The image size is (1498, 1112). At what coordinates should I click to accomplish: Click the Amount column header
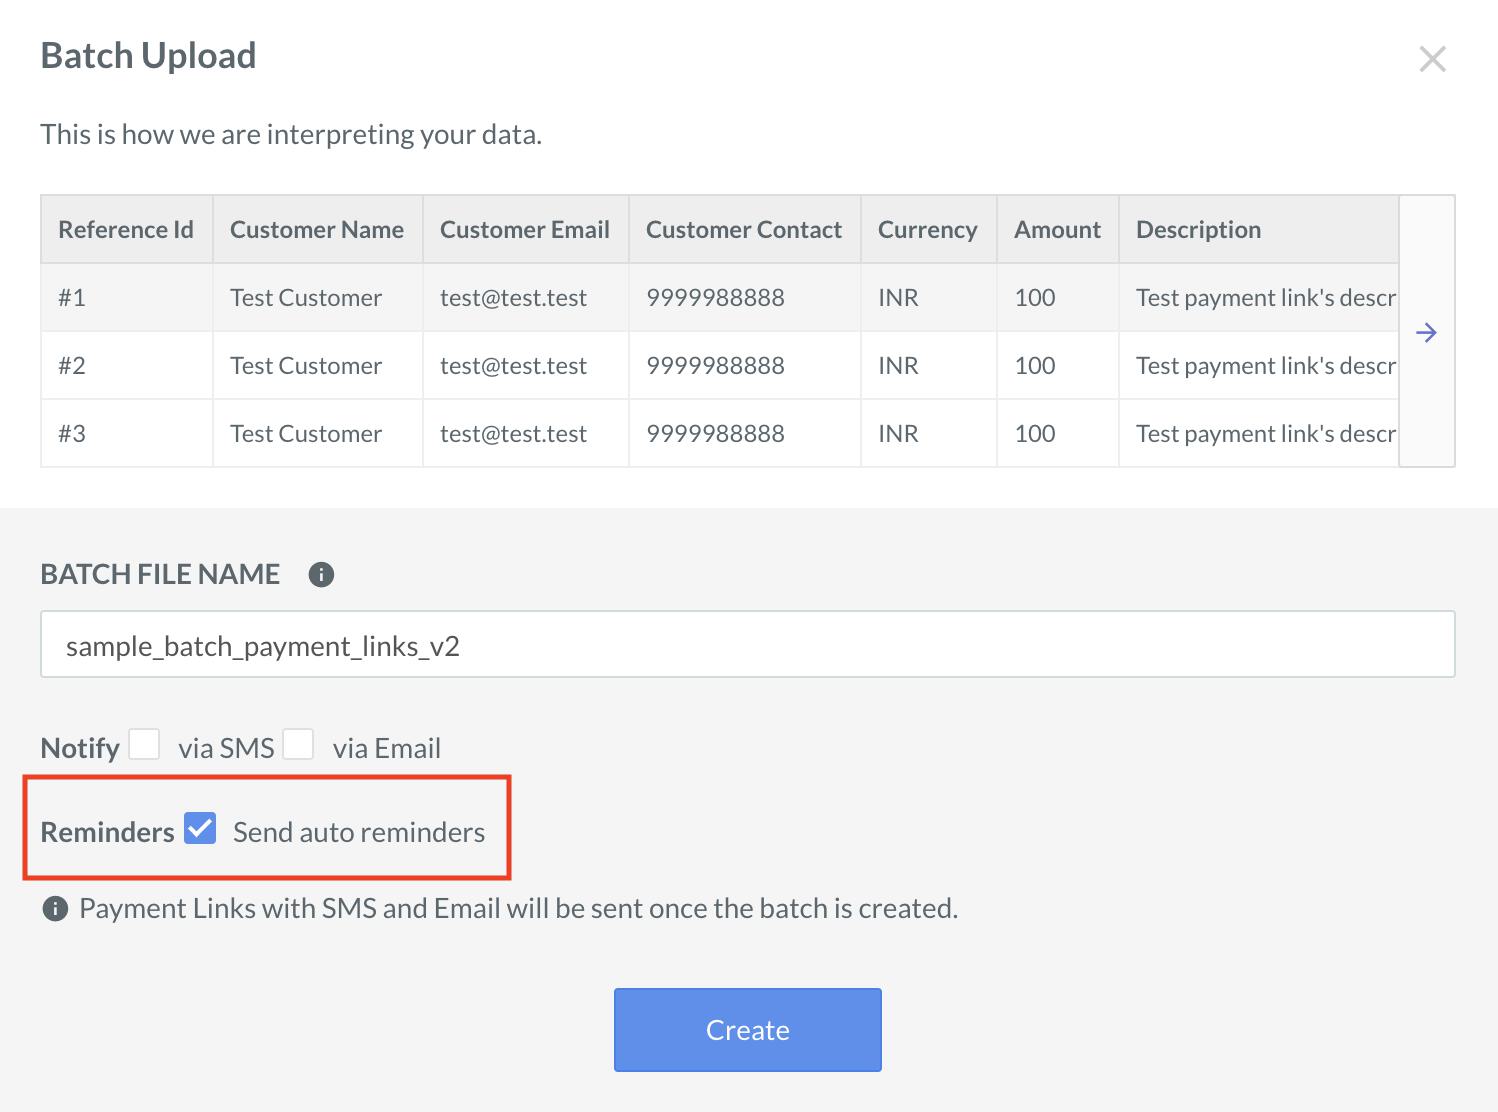1057,230
